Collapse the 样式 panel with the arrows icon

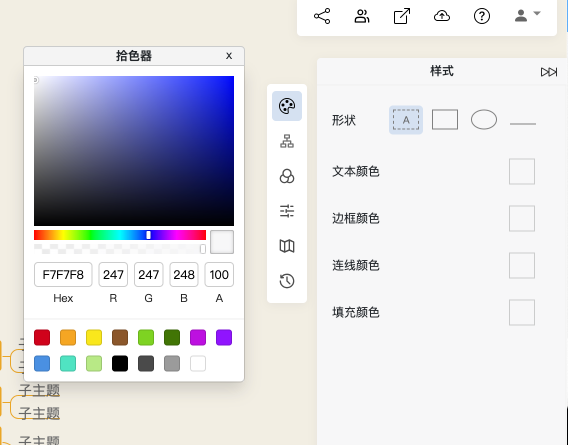click(549, 72)
